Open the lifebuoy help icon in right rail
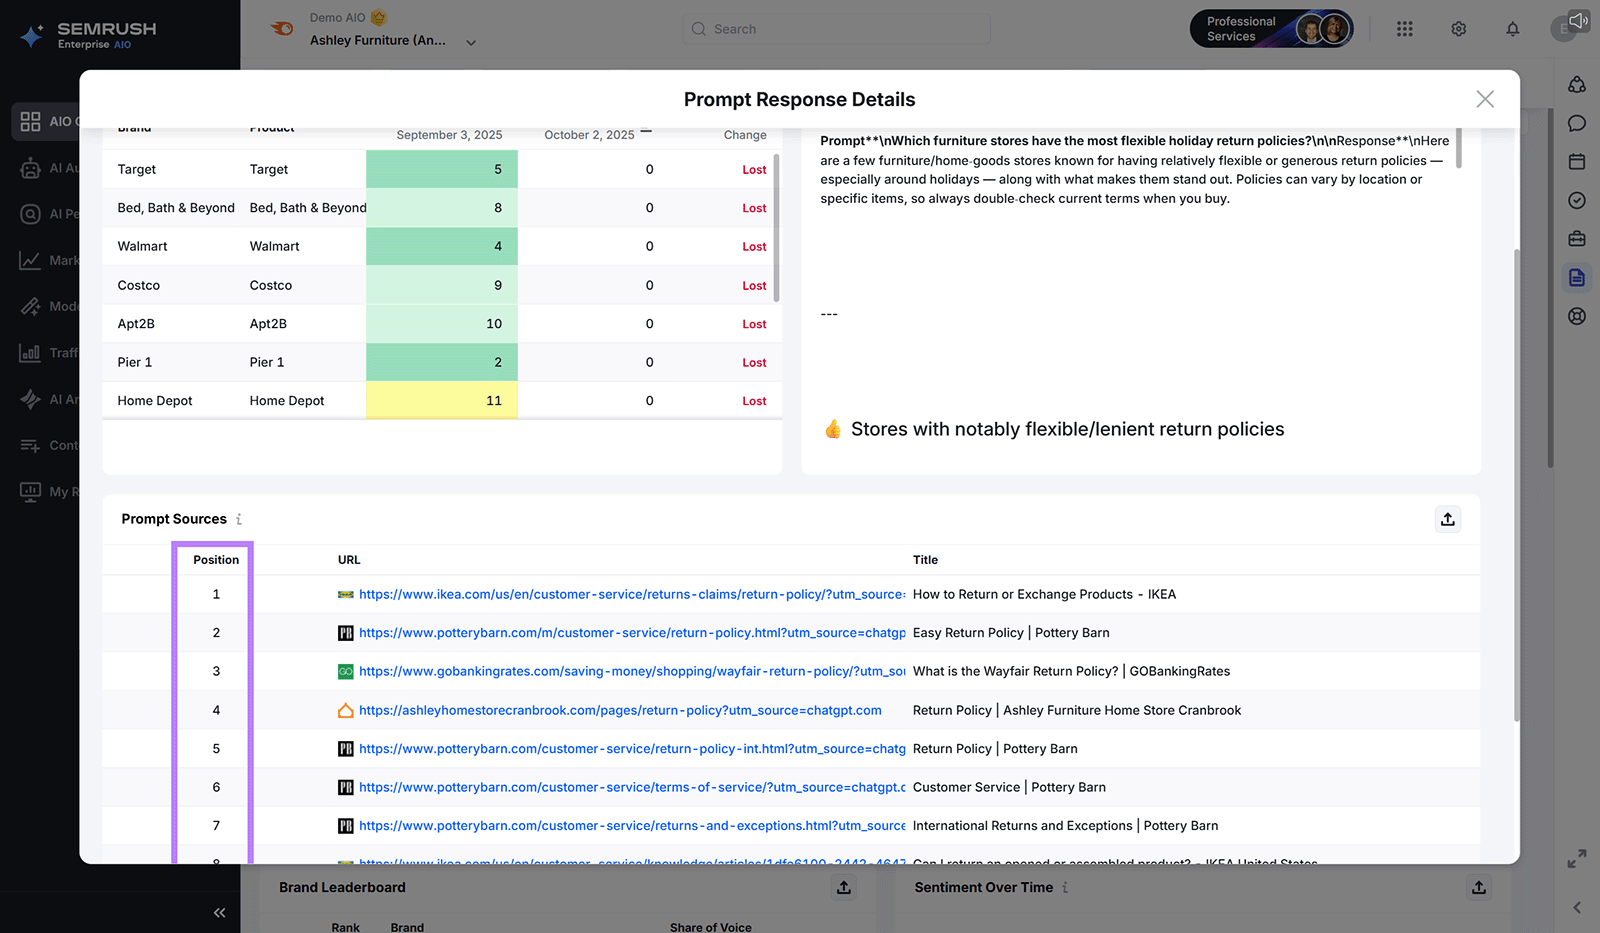Viewport: 1600px width, 933px height. coord(1577,316)
